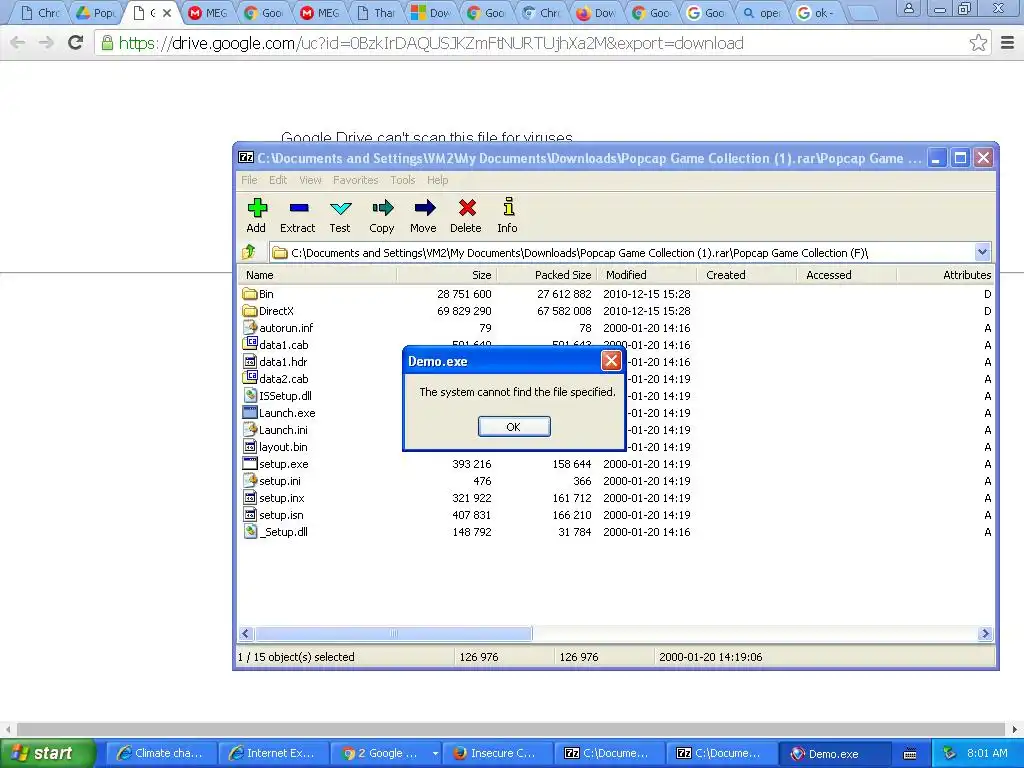1024x768 pixels.
Task: Click the system tray clock 8:01 AM
Action: (987, 754)
